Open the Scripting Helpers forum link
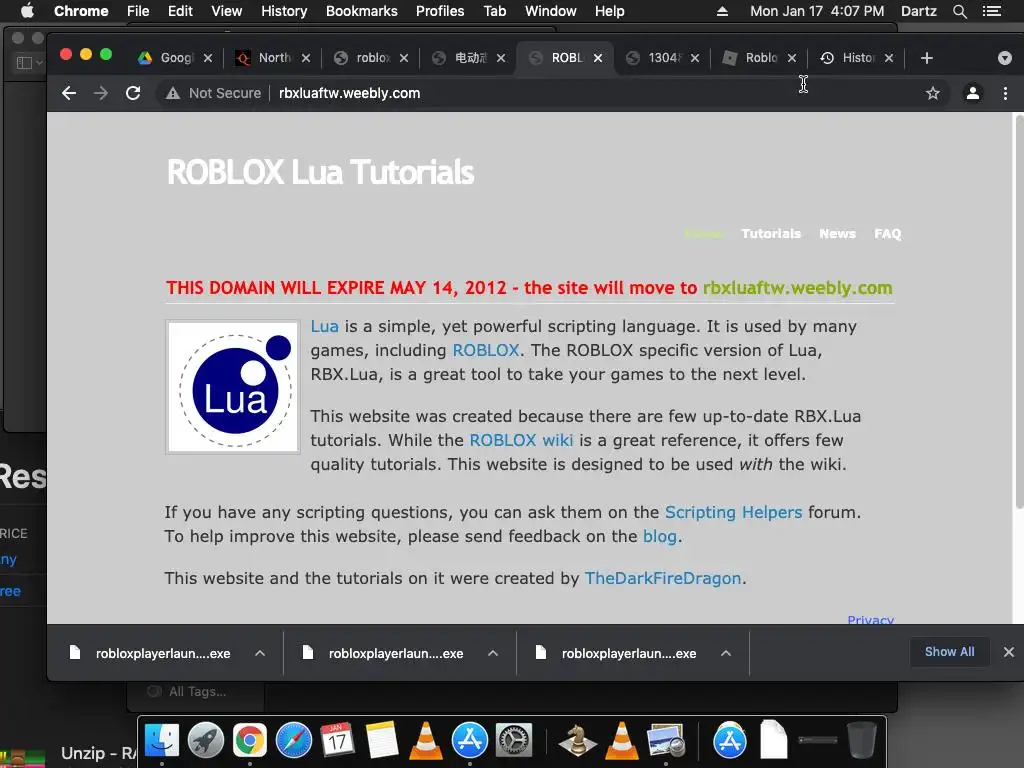This screenshot has height=768, width=1024. point(733,512)
